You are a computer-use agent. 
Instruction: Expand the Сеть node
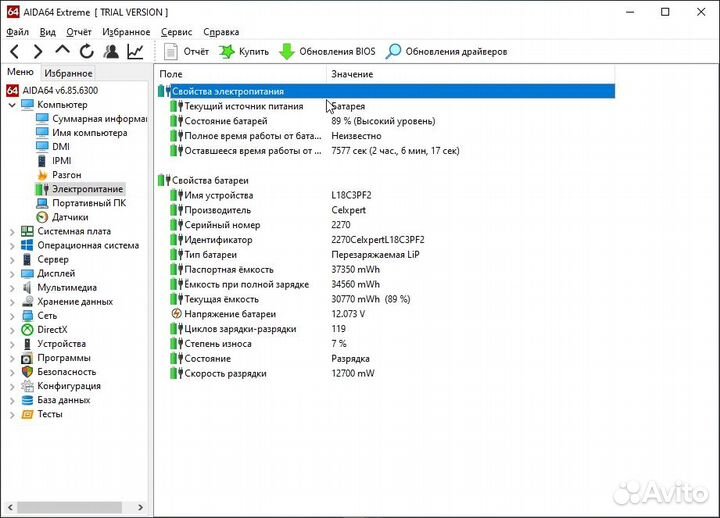click(12, 316)
